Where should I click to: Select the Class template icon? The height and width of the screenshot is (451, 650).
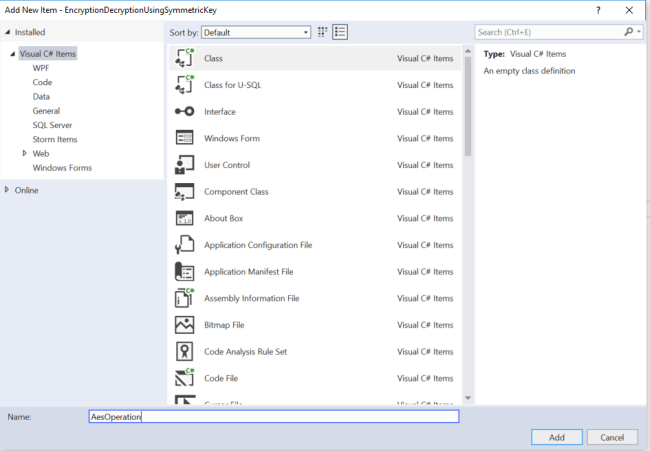pyautogui.click(x=184, y=58)
